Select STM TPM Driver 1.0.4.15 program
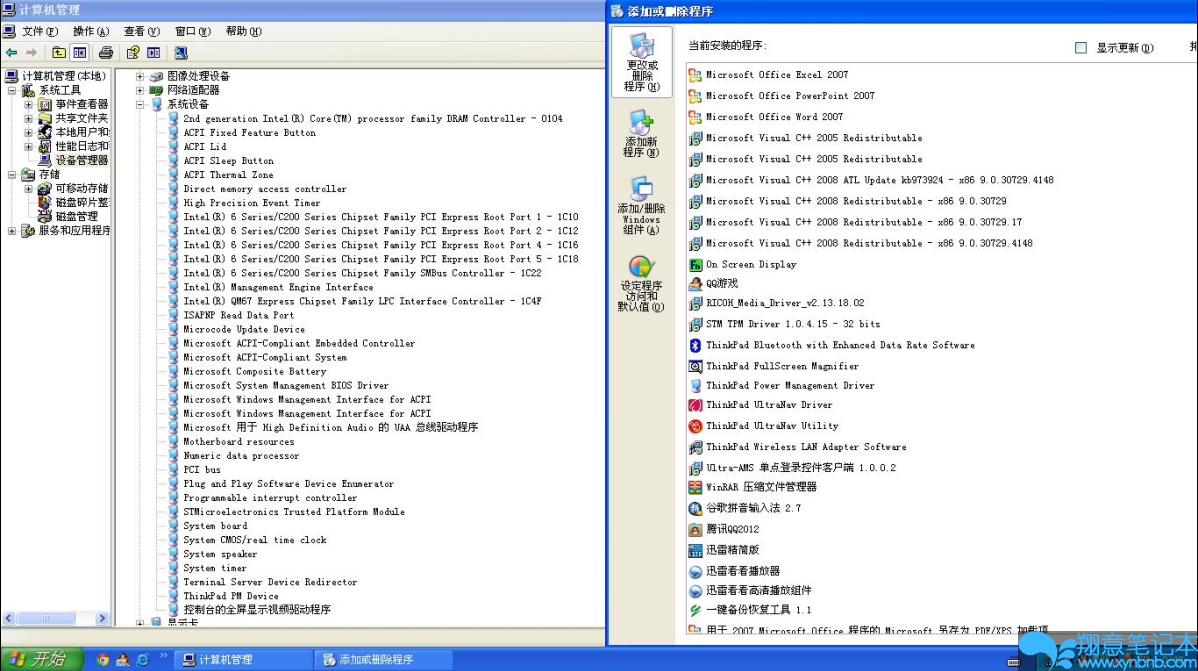Image resolution: width=1198 pixels, height=671 pixels. 792,324
